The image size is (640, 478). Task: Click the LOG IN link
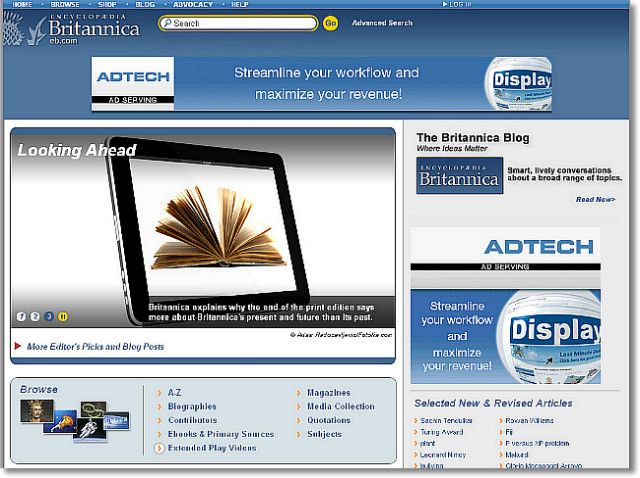pos(457,4)
